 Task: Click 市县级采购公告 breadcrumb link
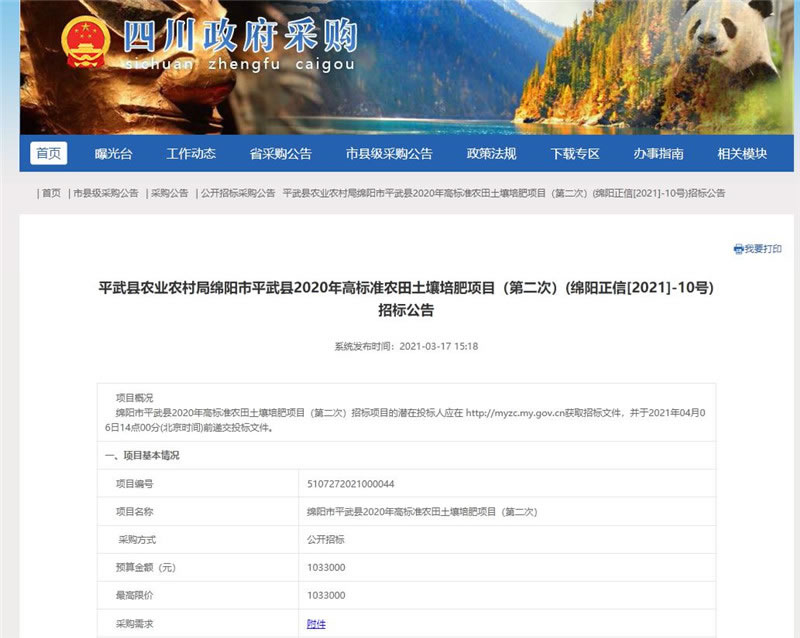[x=105, y=193]
